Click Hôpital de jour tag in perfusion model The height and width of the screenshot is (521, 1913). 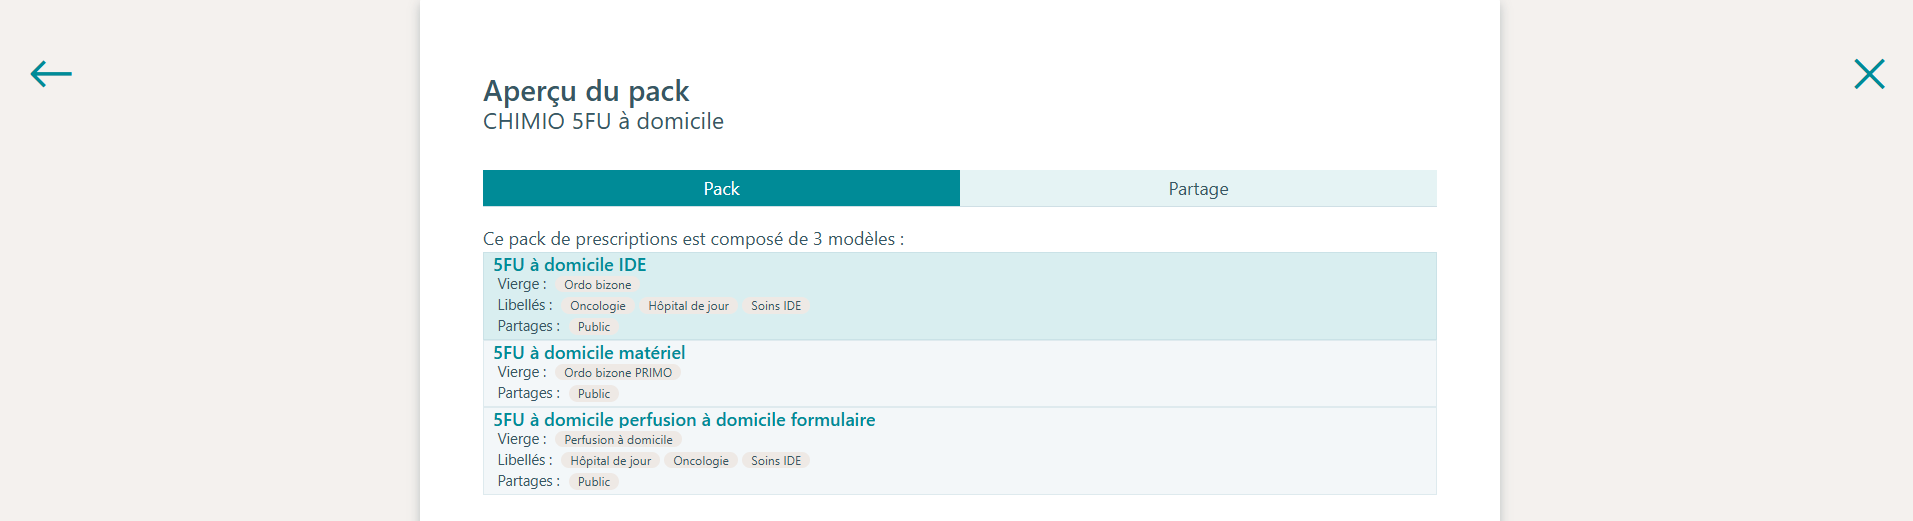[x=610, y=461]
